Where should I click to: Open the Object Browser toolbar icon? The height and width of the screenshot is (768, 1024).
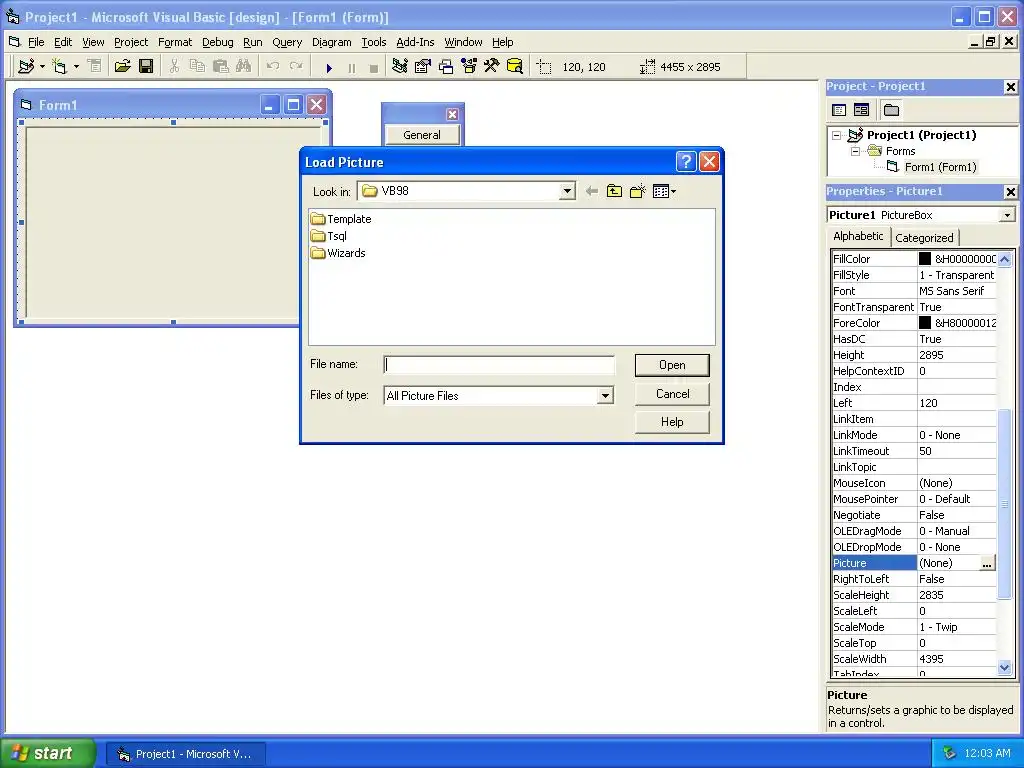pos(469,66)
